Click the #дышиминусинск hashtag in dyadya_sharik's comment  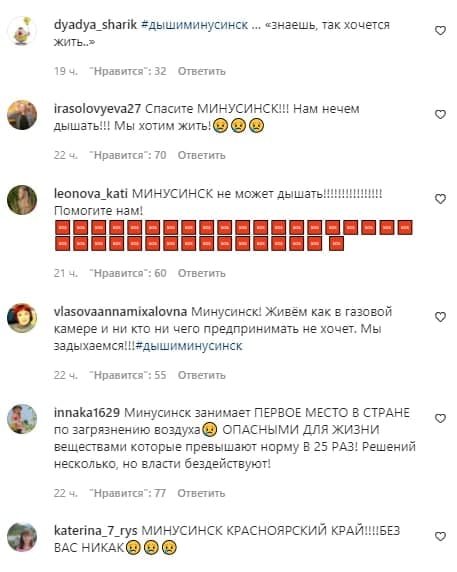click(194, 25)
